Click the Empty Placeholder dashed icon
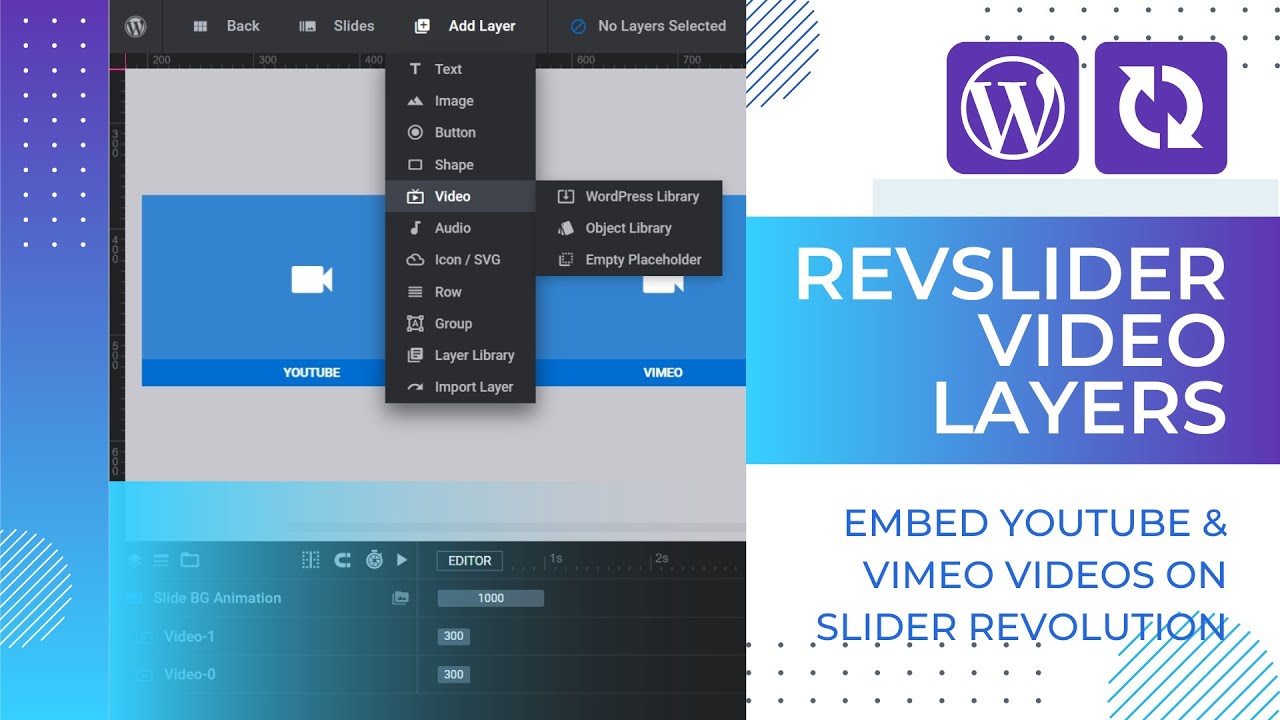Viewport: 1280px width, 720px height. click(566, 259)
